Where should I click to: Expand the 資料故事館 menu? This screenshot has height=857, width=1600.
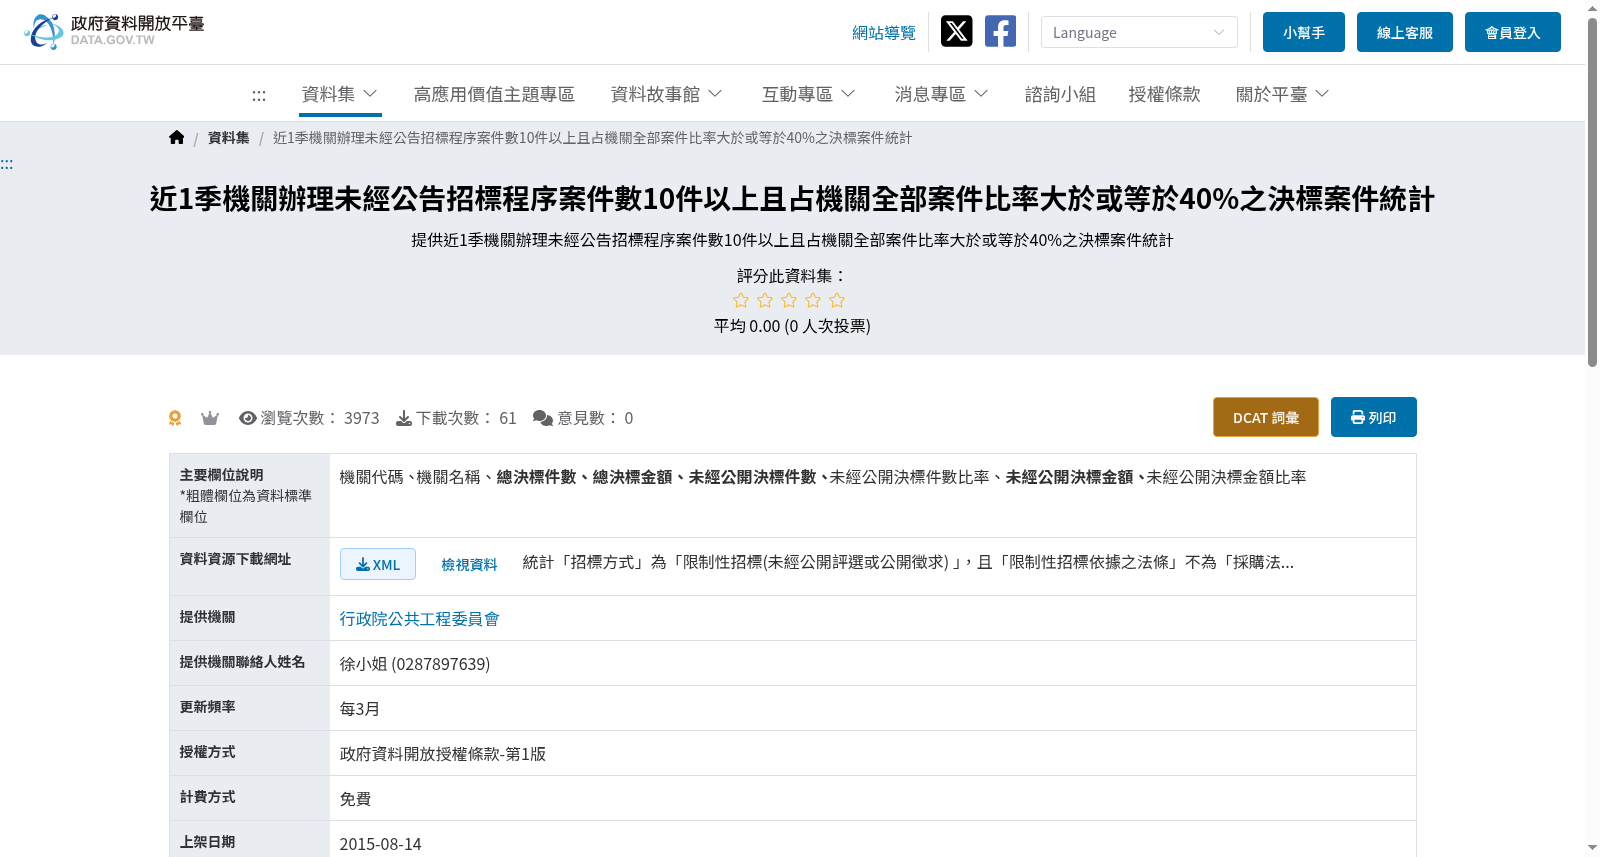tap(666, 94)
